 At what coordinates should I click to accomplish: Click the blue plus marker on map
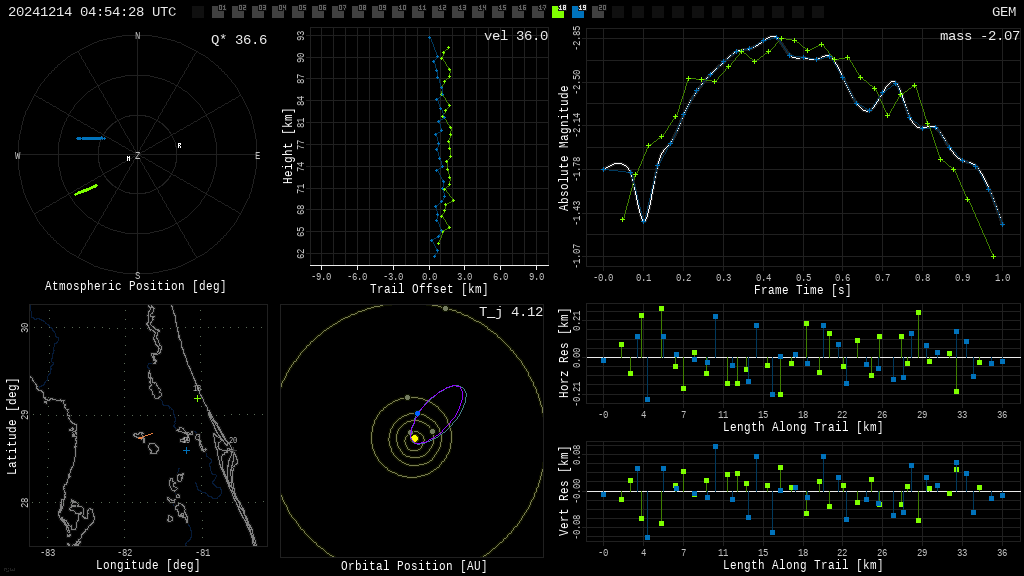(x=186, y=450)
